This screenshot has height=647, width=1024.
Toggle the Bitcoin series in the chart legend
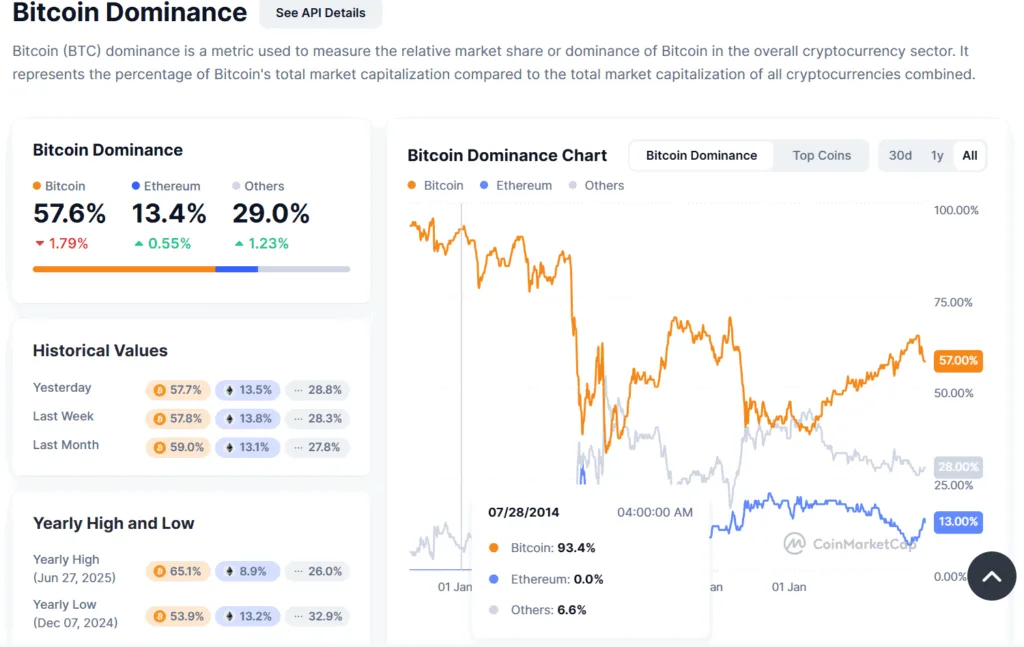point(434,185)
